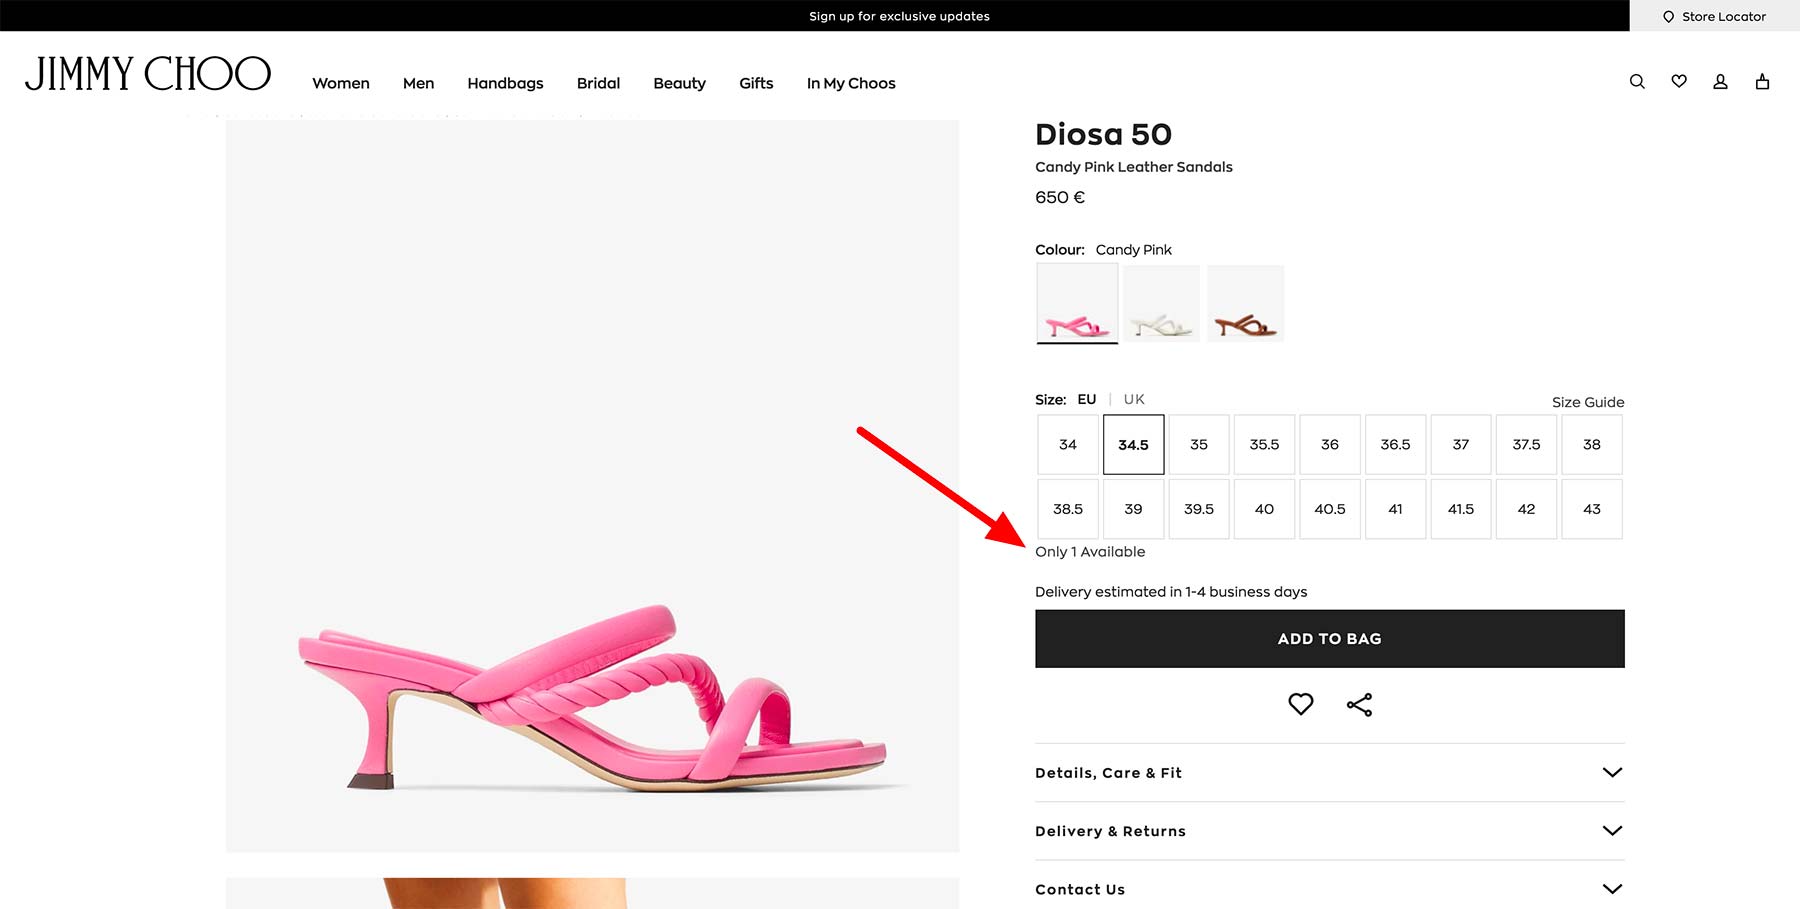Image resolution: width=1800 pixels, height=909 pixels.
Task: Open the Handbags menu
Action: (x=505, y=83)
